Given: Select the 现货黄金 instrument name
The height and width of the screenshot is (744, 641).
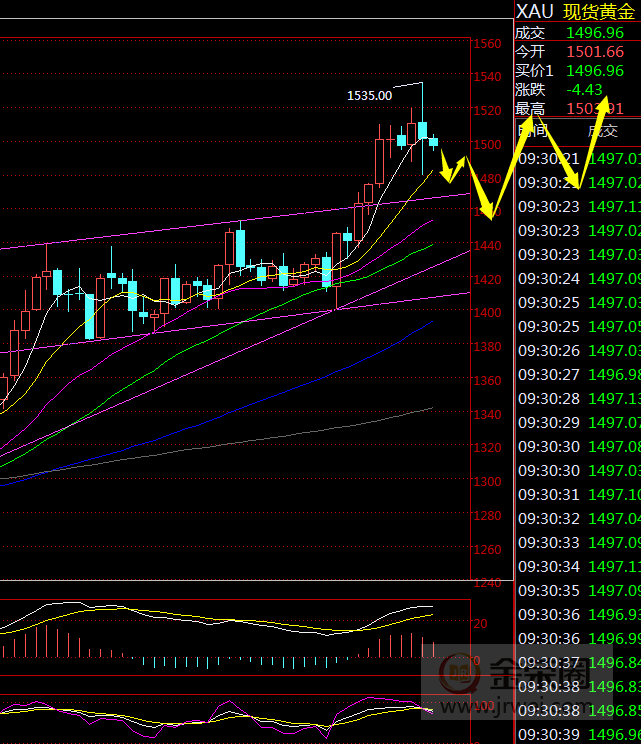Looking at the screenshot, I should [x=599, y=12].
